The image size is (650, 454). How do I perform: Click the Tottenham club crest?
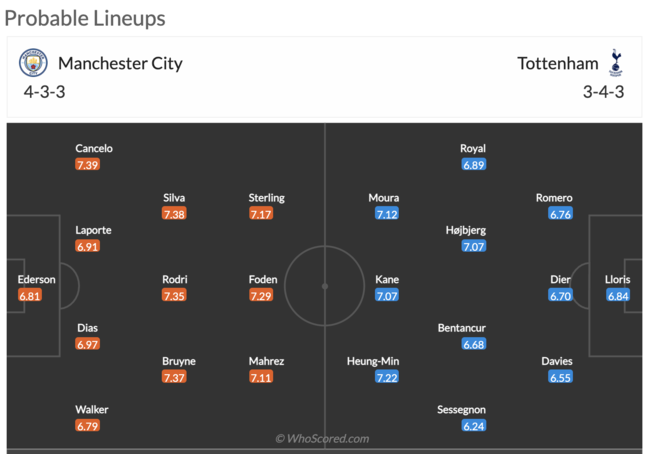pyautogui.click(x=616, y=63)
